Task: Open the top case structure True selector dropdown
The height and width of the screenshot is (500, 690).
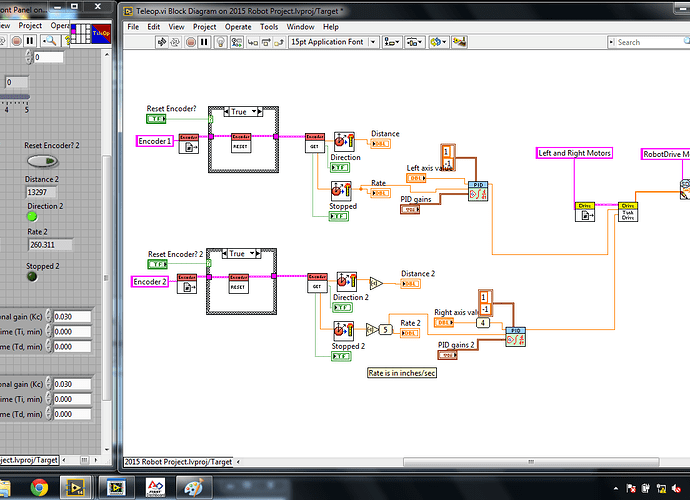Action: [254, 112]
